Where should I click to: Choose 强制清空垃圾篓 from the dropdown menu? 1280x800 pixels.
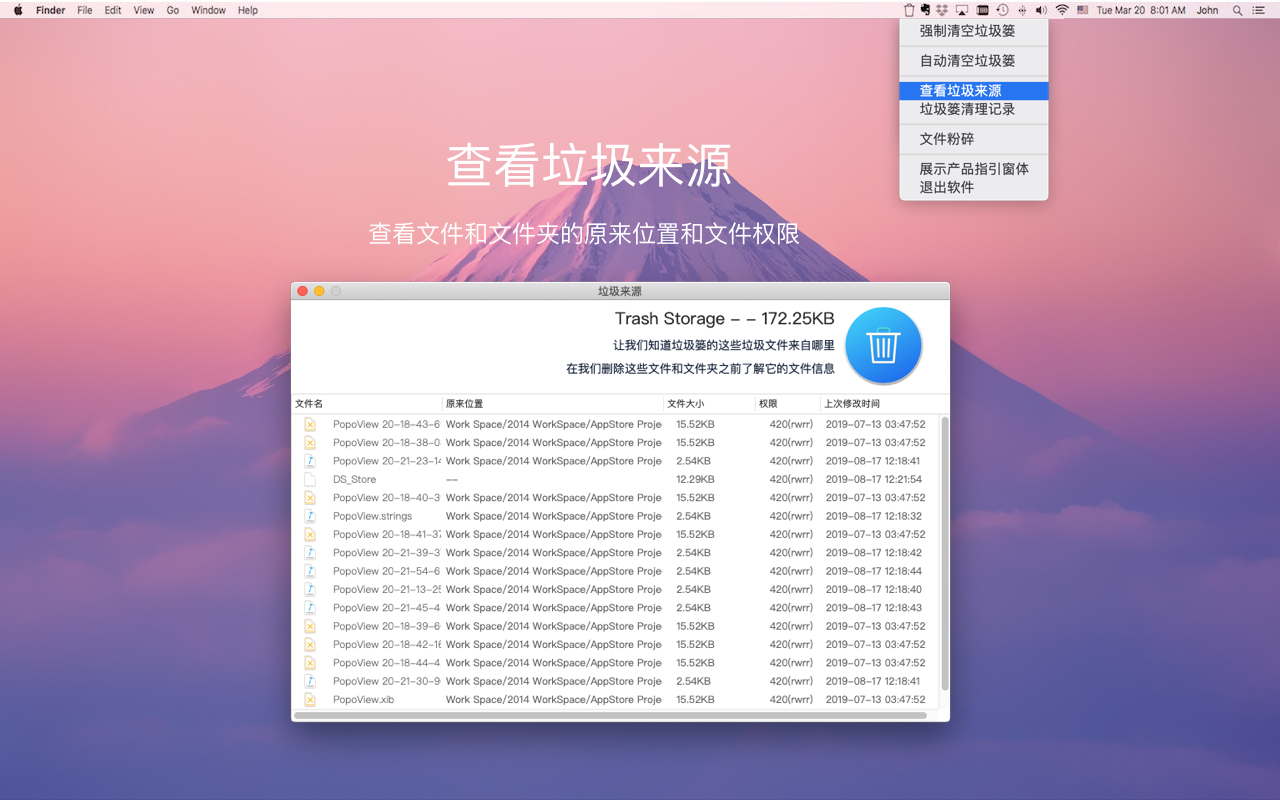click(x=974, y=31)
